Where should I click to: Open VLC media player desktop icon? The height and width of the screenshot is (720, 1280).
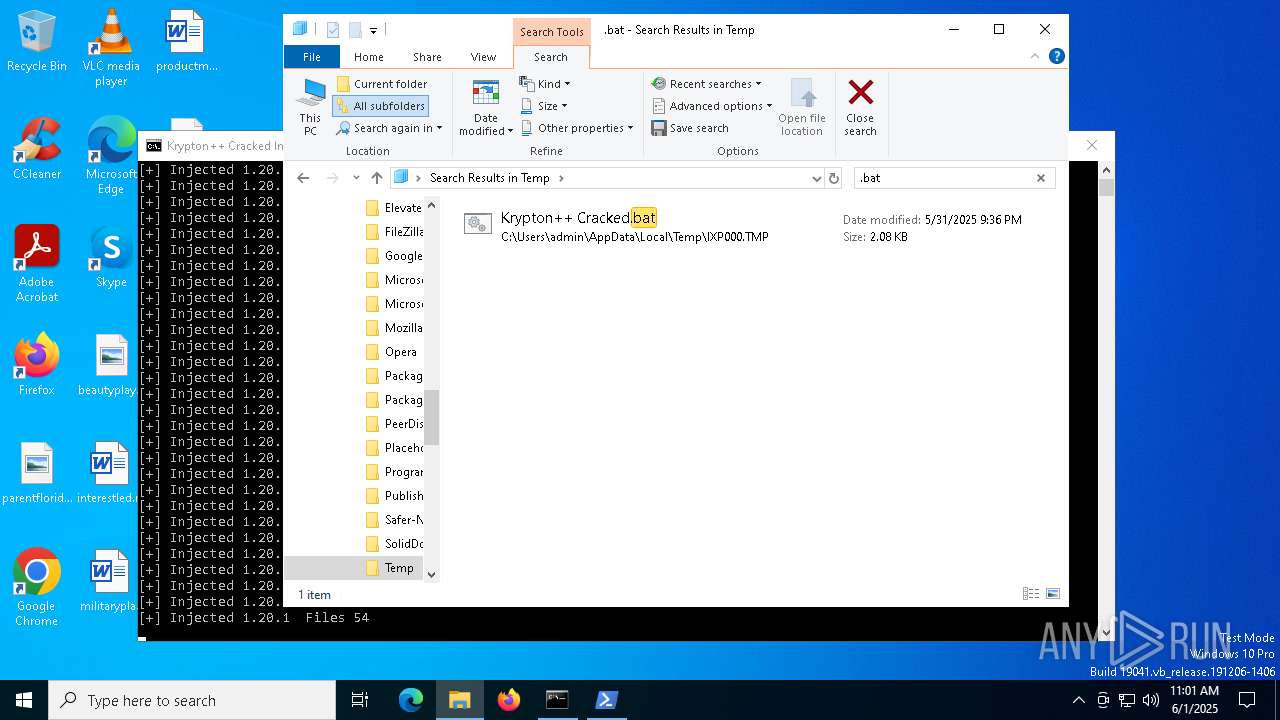coord(111,48)
